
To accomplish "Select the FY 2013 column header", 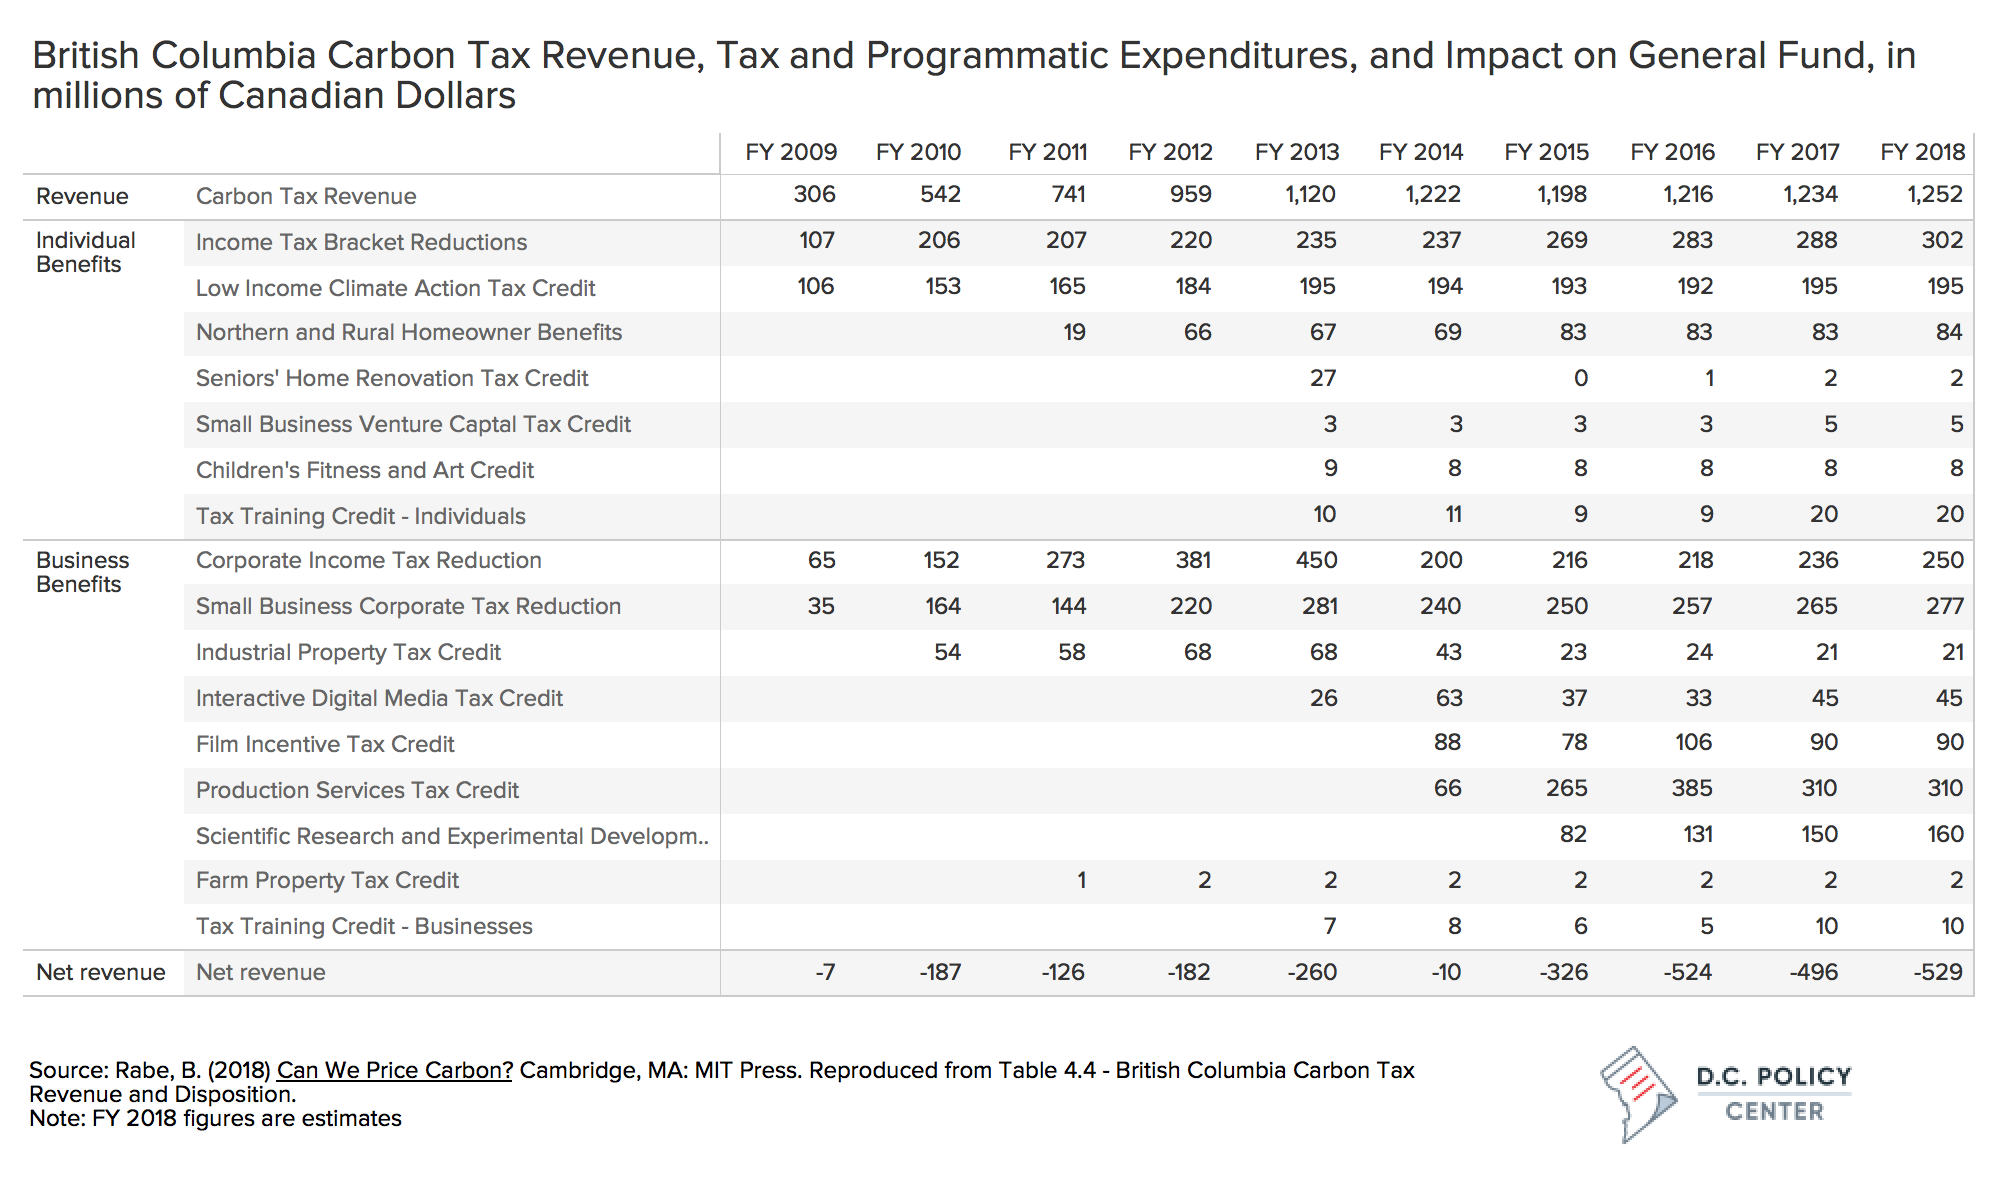I will pyautogui.click(x=1297, y=152).
